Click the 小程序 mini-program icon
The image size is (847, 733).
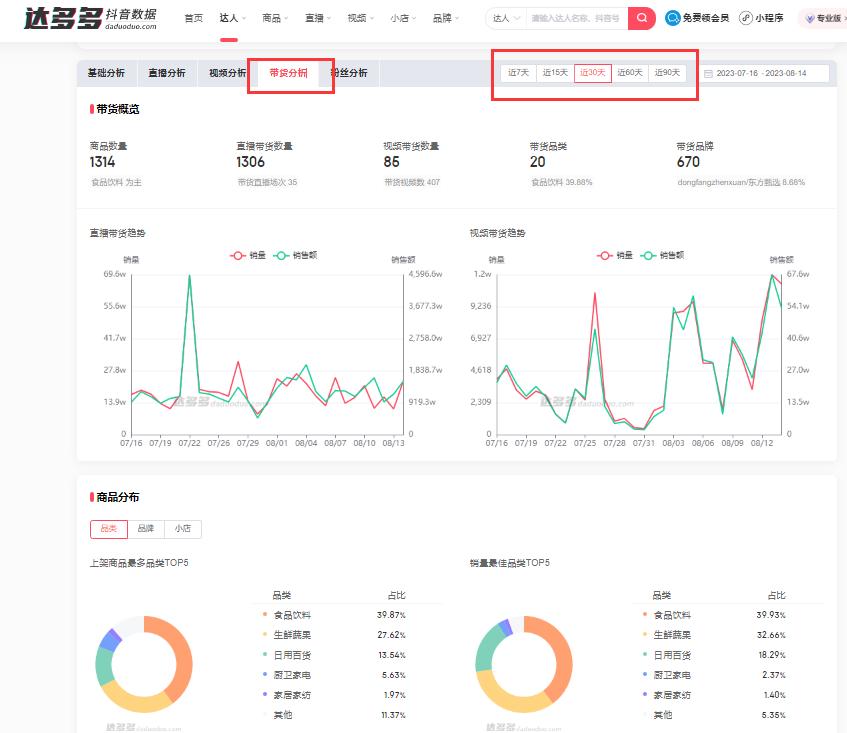743,18
